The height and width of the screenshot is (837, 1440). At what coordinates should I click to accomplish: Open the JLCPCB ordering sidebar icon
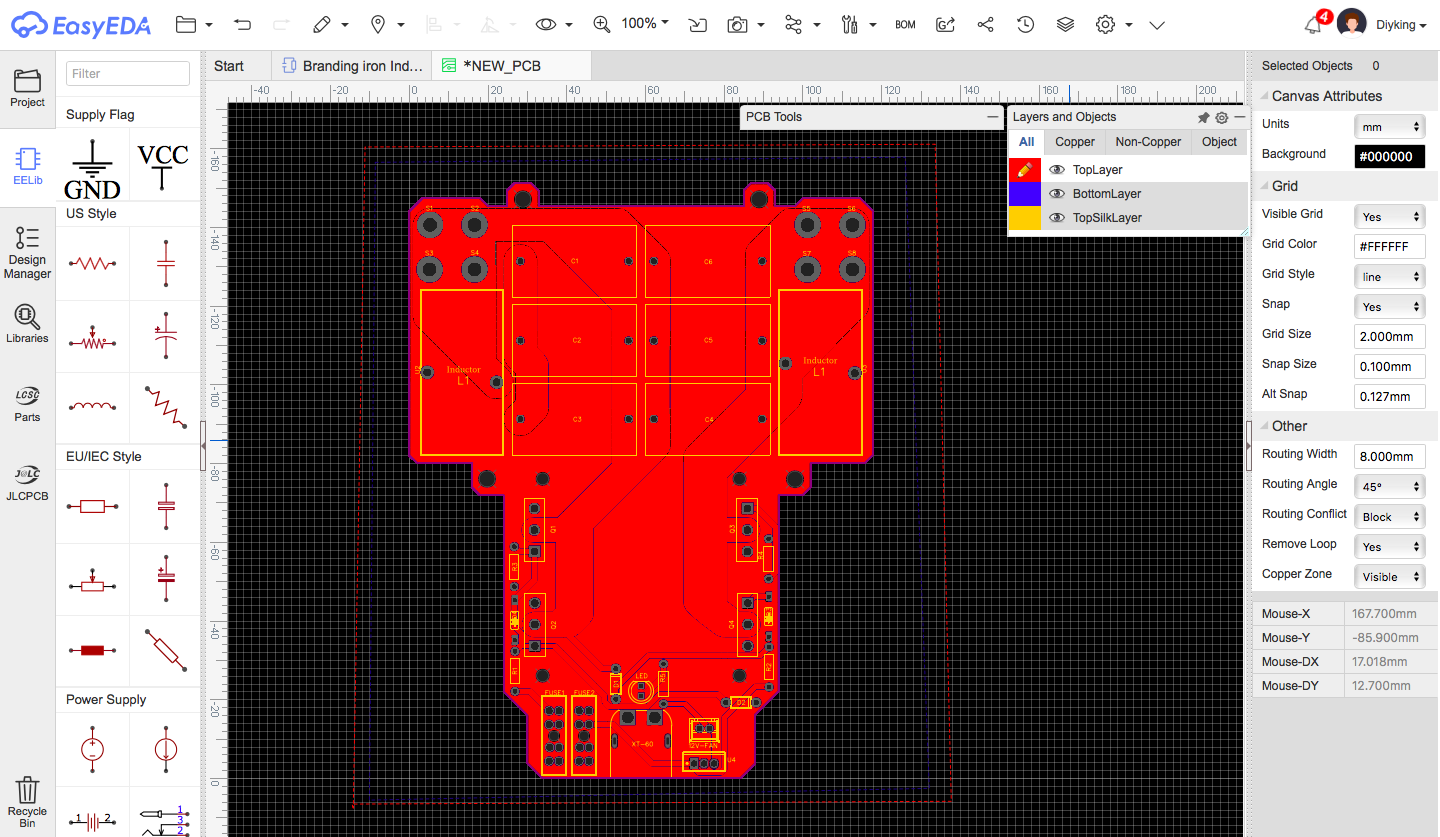click(27, 480)
